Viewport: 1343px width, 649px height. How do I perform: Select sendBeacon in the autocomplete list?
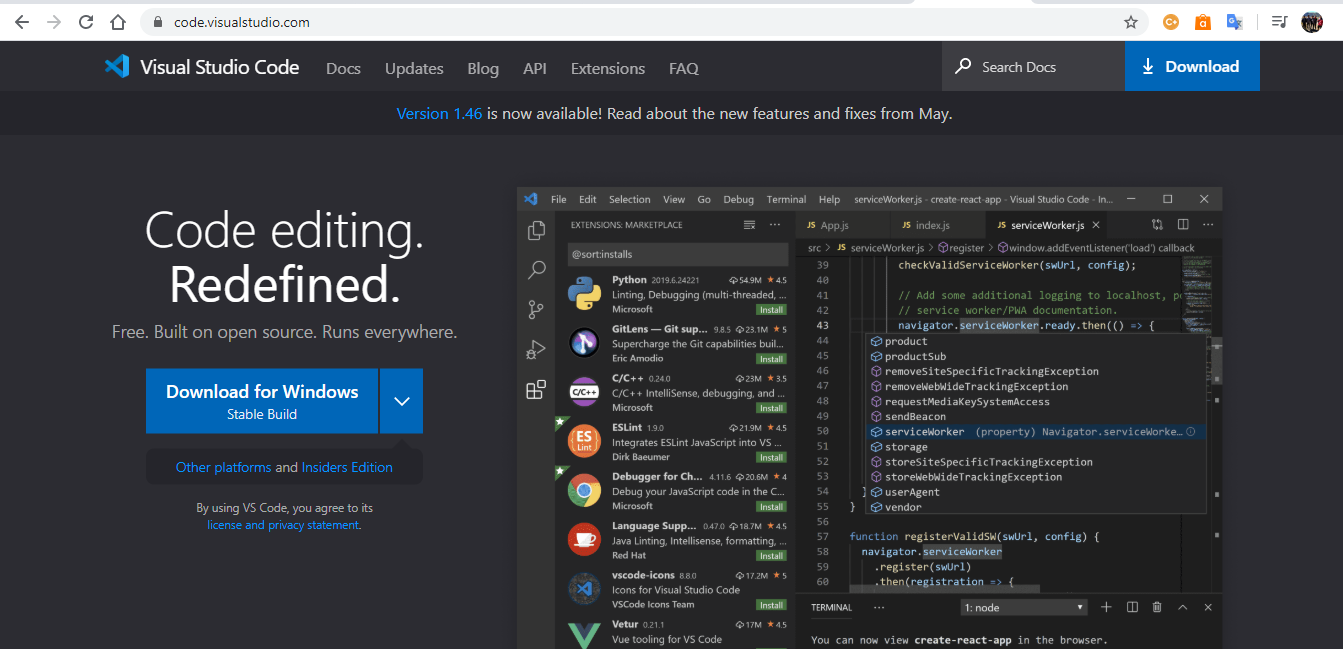pos(1036,416)
